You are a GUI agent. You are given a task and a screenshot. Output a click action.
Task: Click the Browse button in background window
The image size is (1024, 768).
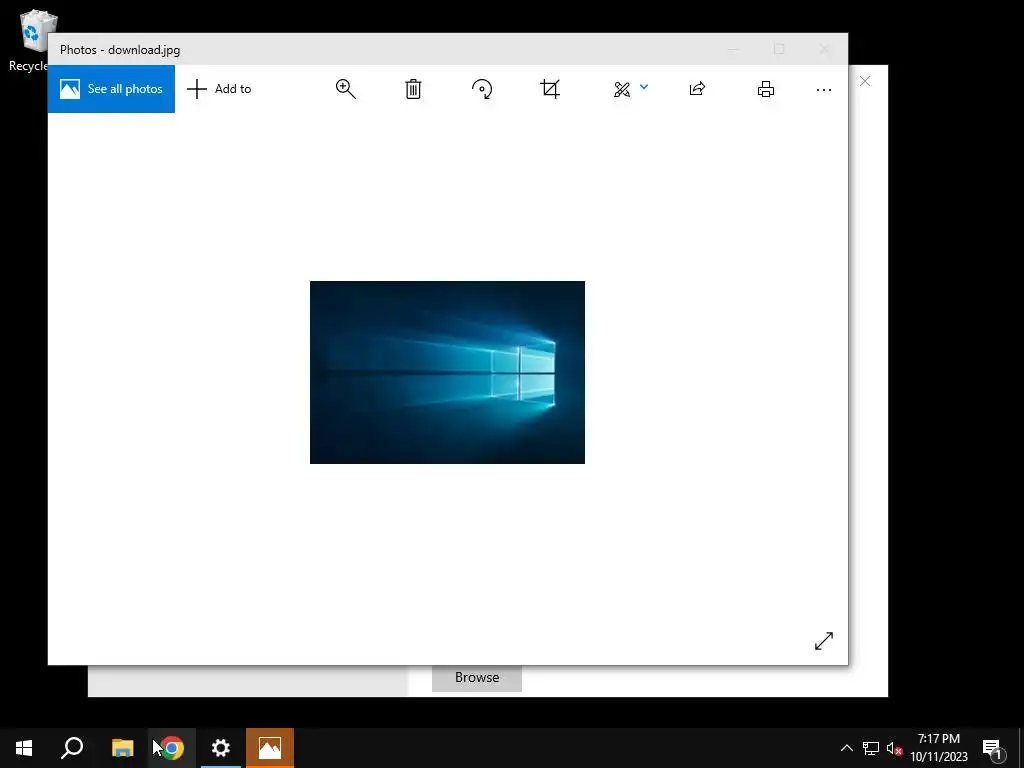click(477, 678)
